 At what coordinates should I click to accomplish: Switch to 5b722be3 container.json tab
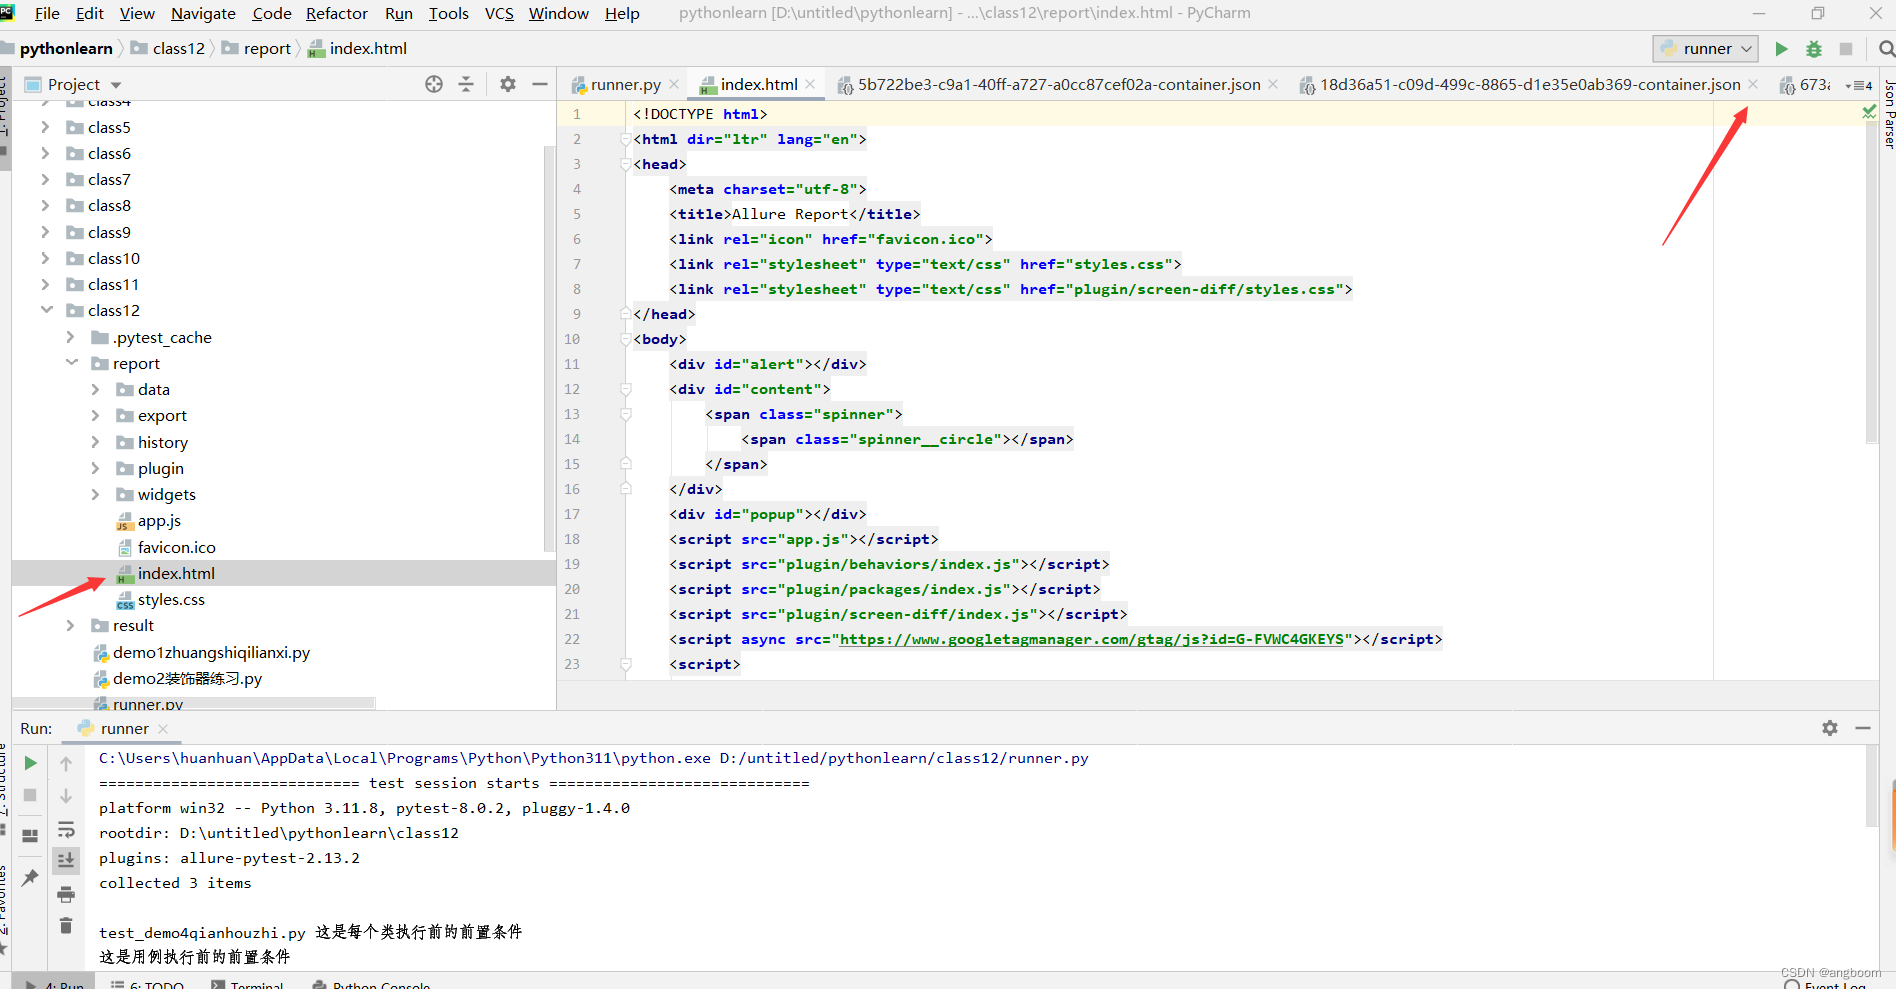click(1058, 85)
